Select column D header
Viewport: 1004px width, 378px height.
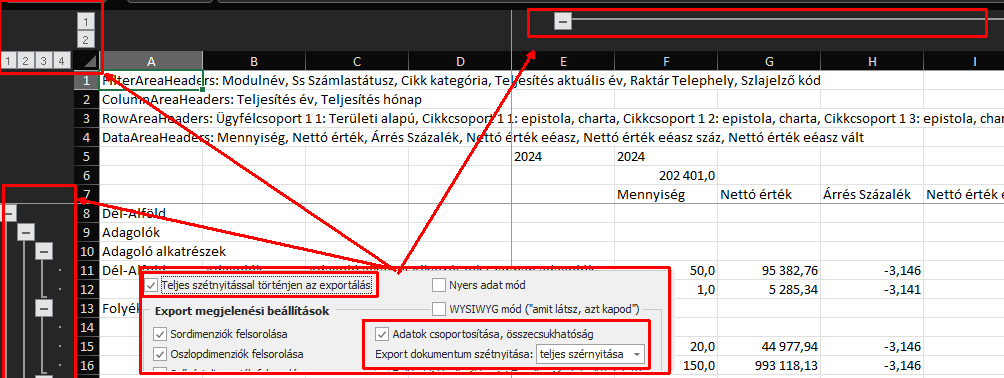[460, 61]
